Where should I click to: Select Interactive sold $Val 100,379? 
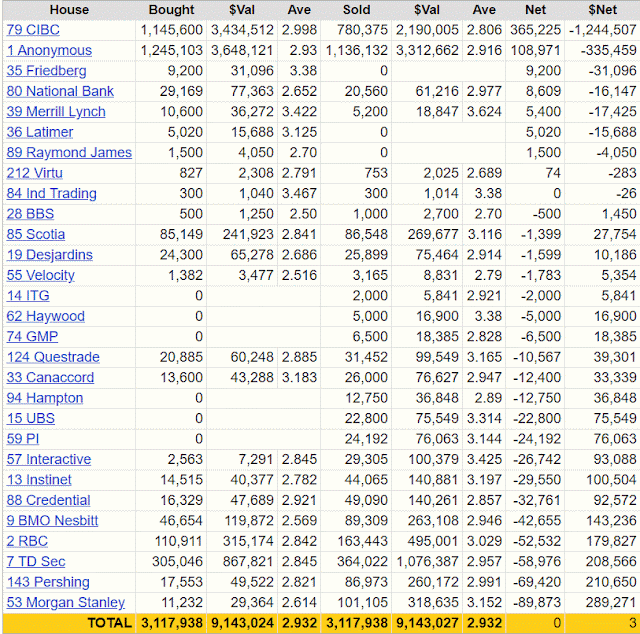(433, 459)
